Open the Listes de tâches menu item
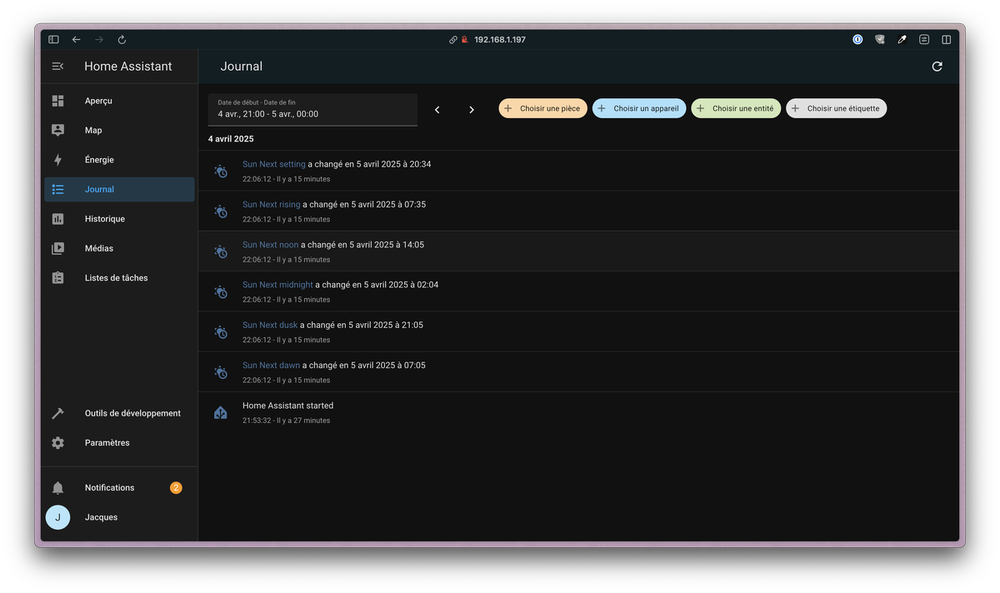The height and width of the screenshot is (593, 1000). tap(119, 277)
